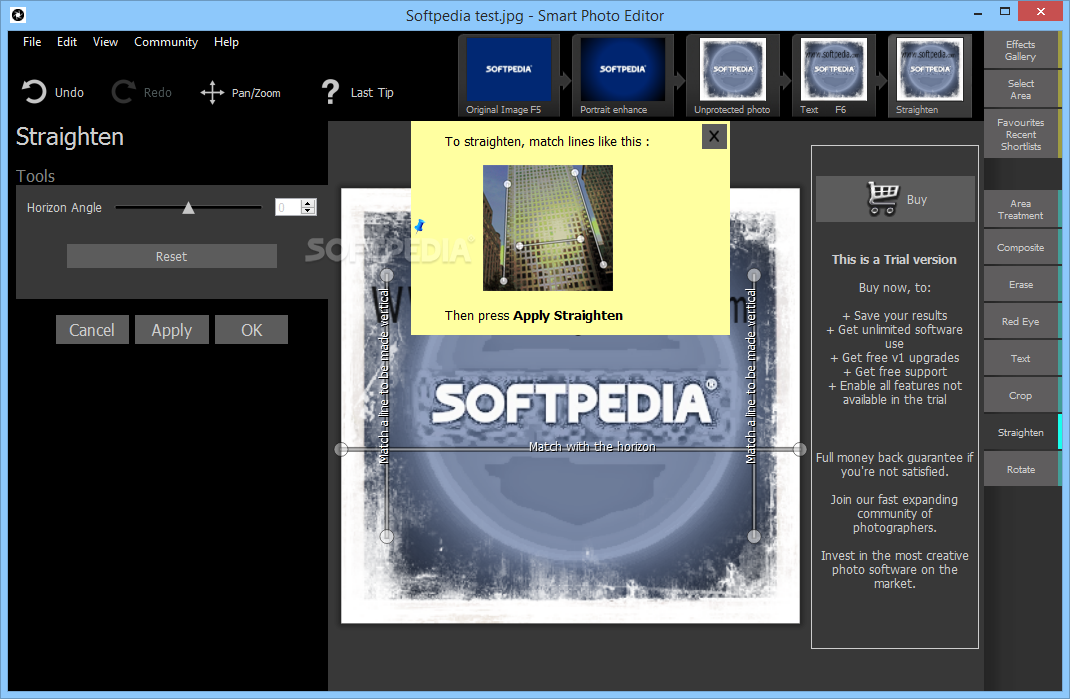Click the Reset button
Image resolution: width=1070 pixels, height=699 pixels.
pyautogui.click(x=171, y=256)
